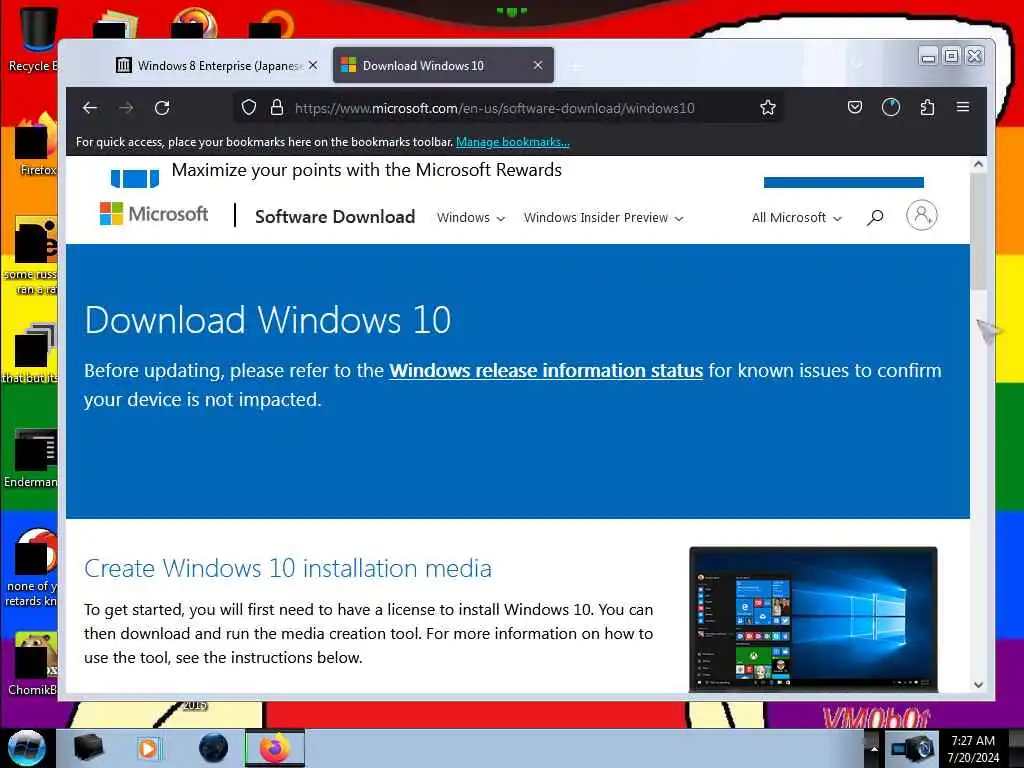
Task: Launch the media player taskbar icon
Action: (x=148, y=748)
